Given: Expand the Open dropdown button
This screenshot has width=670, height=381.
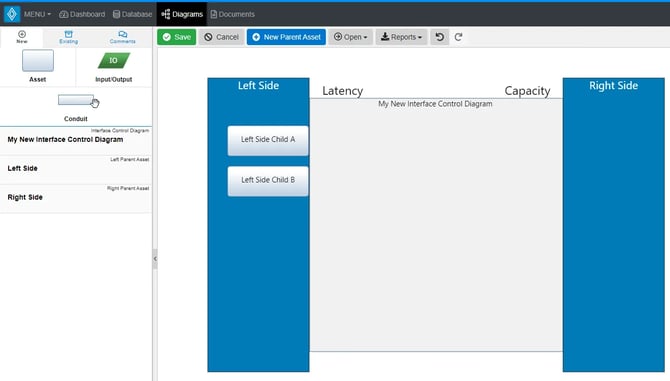Looking at the screenshot, I should (350, 37).
